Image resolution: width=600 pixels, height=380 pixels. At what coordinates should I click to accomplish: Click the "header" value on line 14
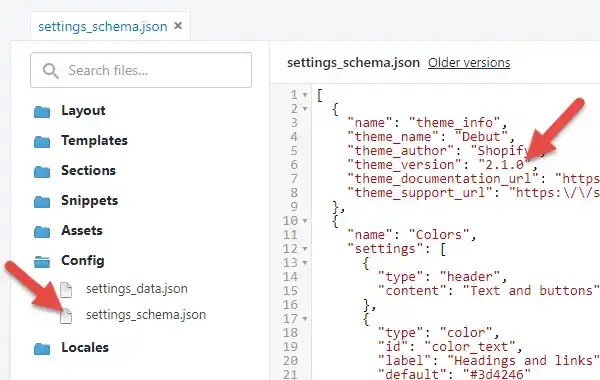pyautogui.click(x=470, y=277)
